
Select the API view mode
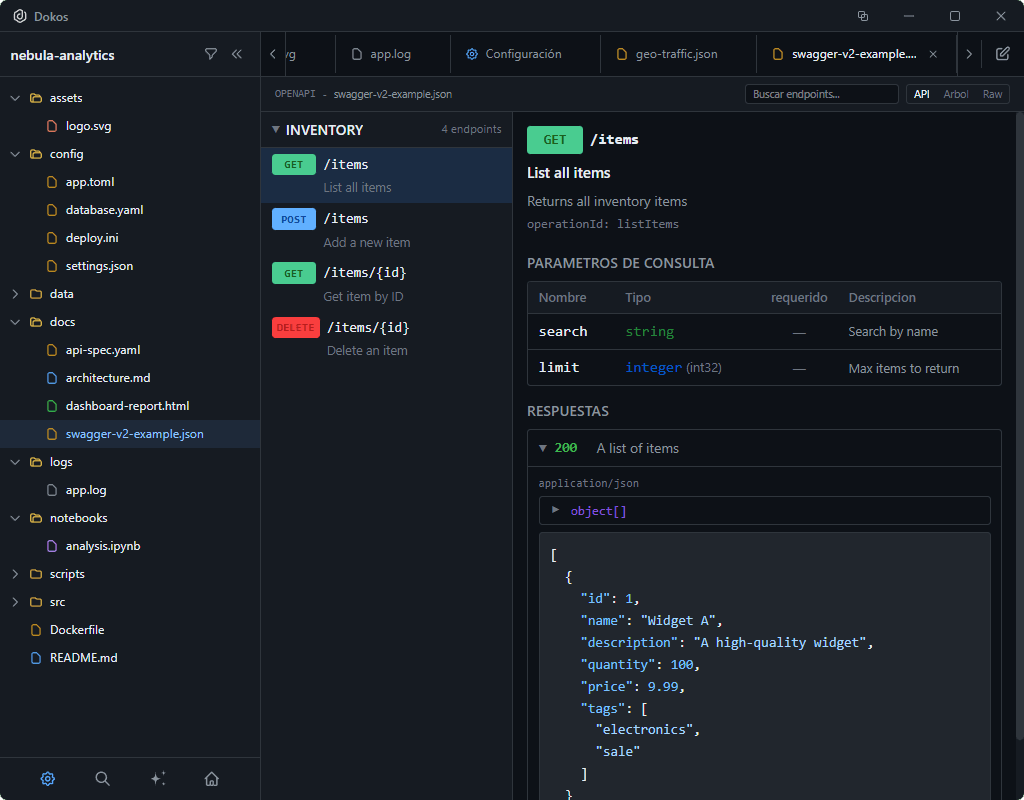[x=921, y=94]
